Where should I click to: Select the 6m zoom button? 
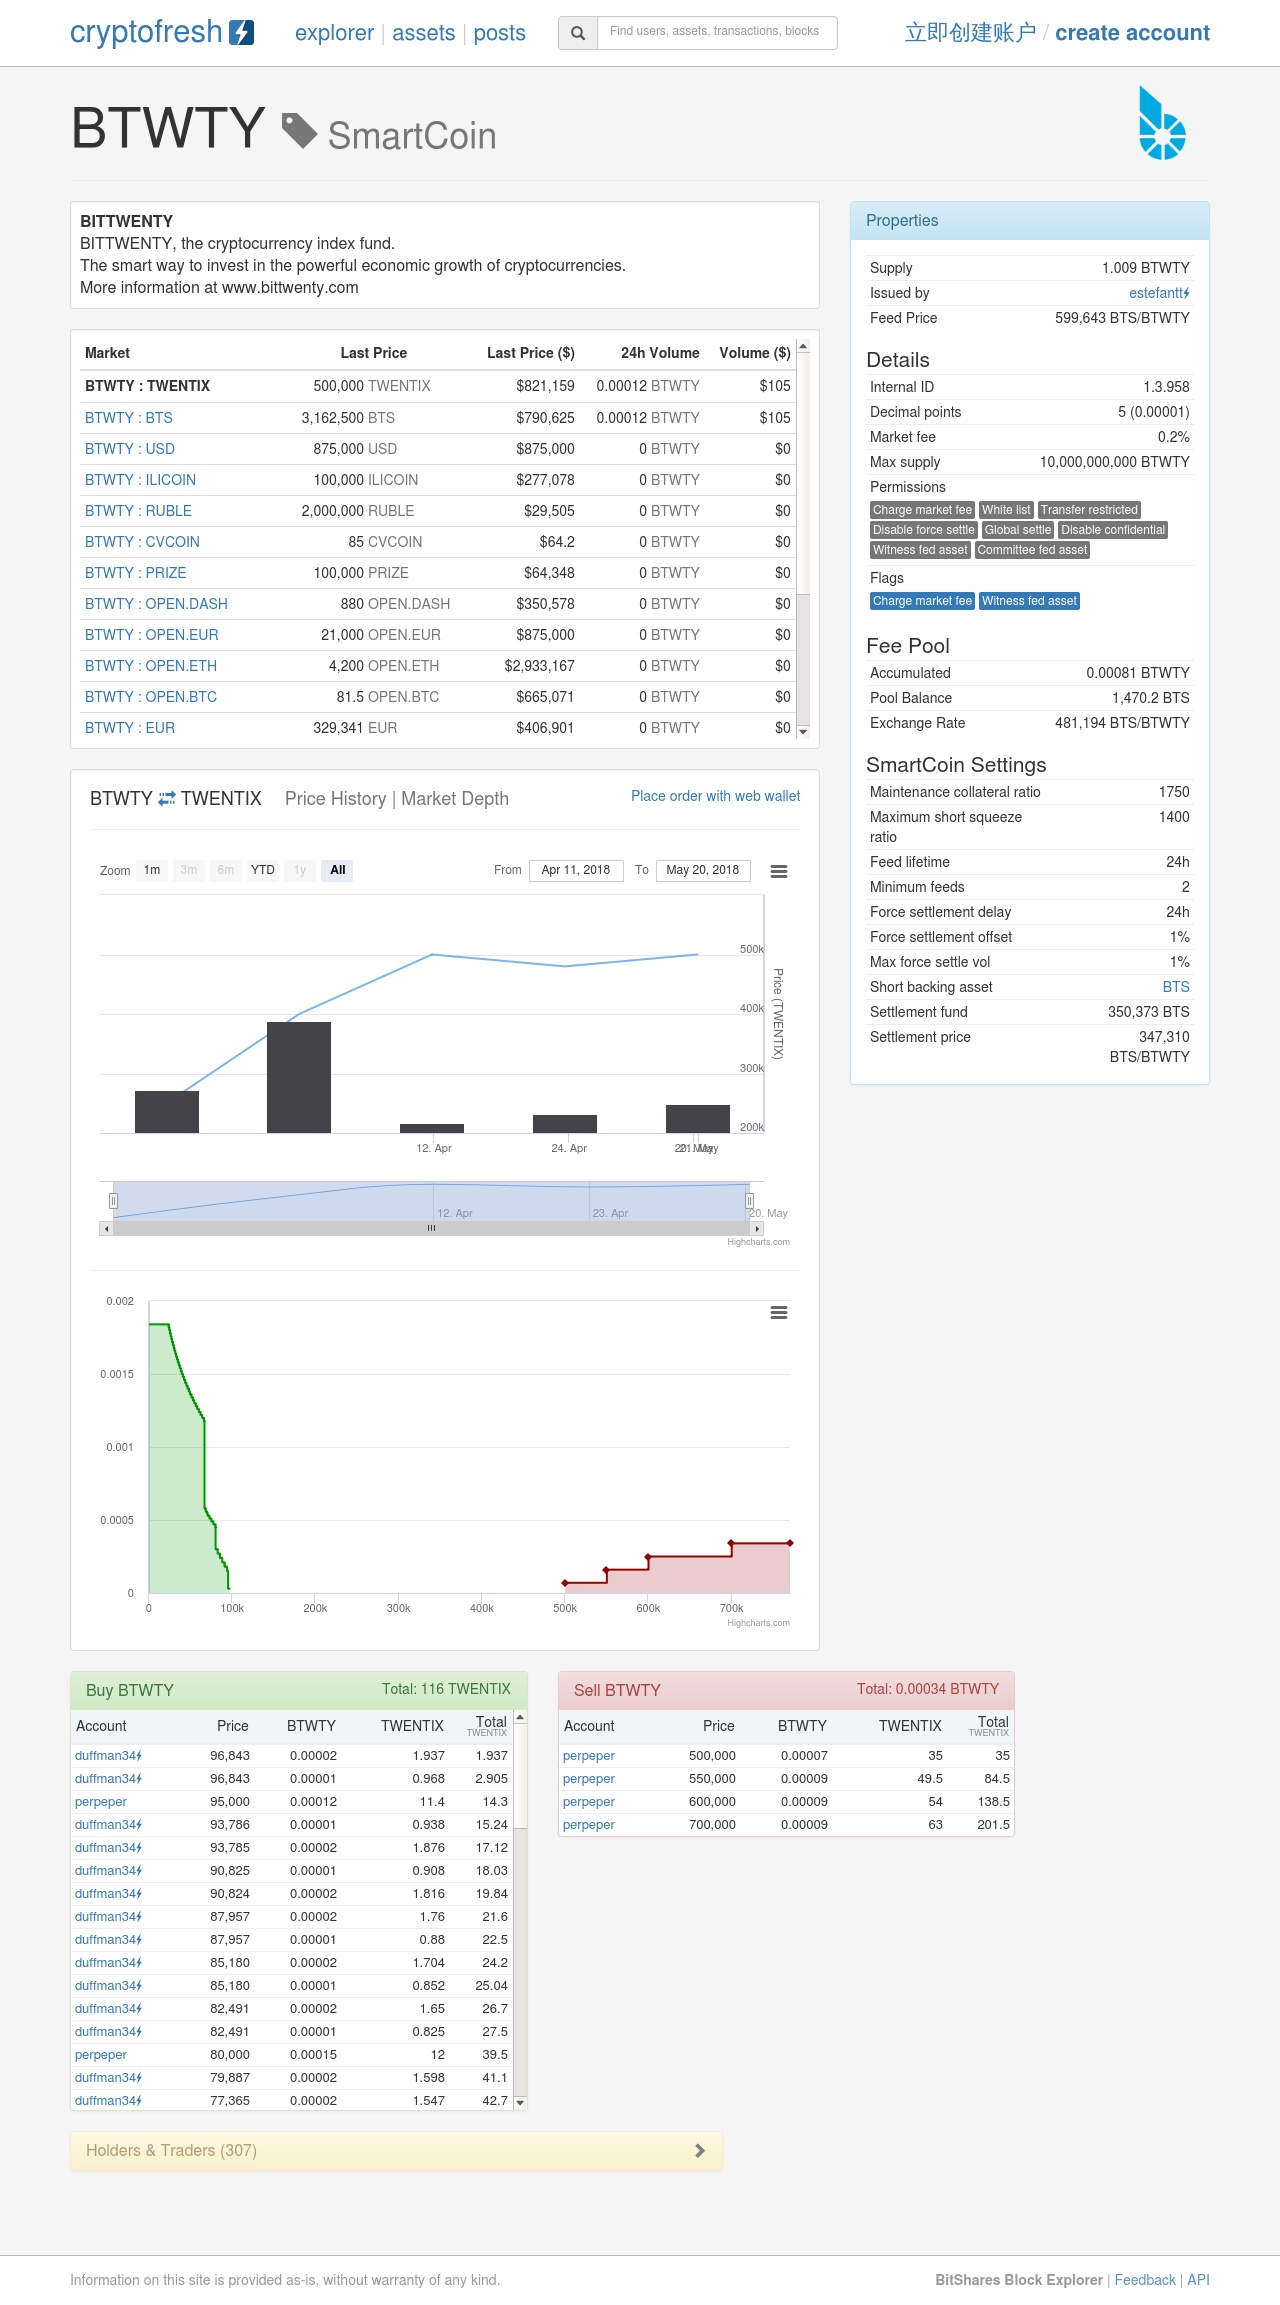pos(226,870)
